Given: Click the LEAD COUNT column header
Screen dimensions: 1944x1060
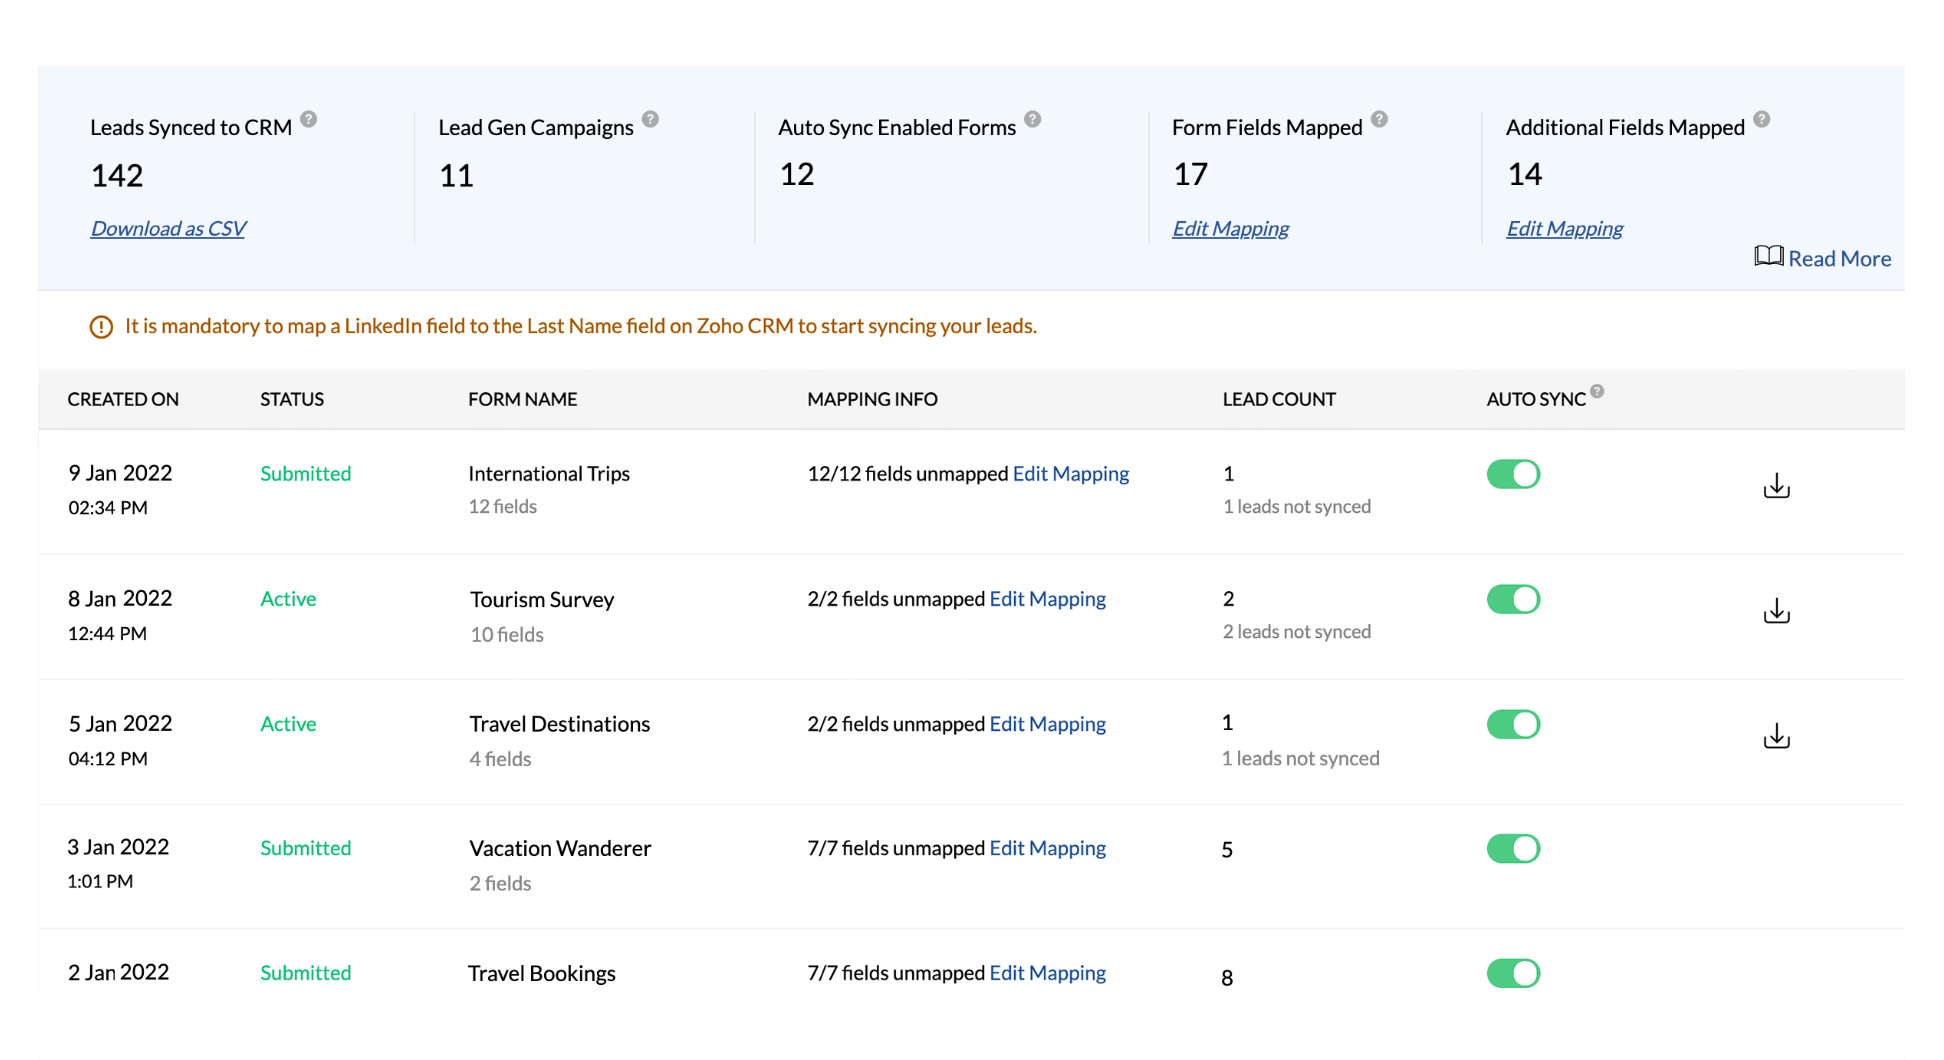Looking at the screenshot, I should 1279,399.
